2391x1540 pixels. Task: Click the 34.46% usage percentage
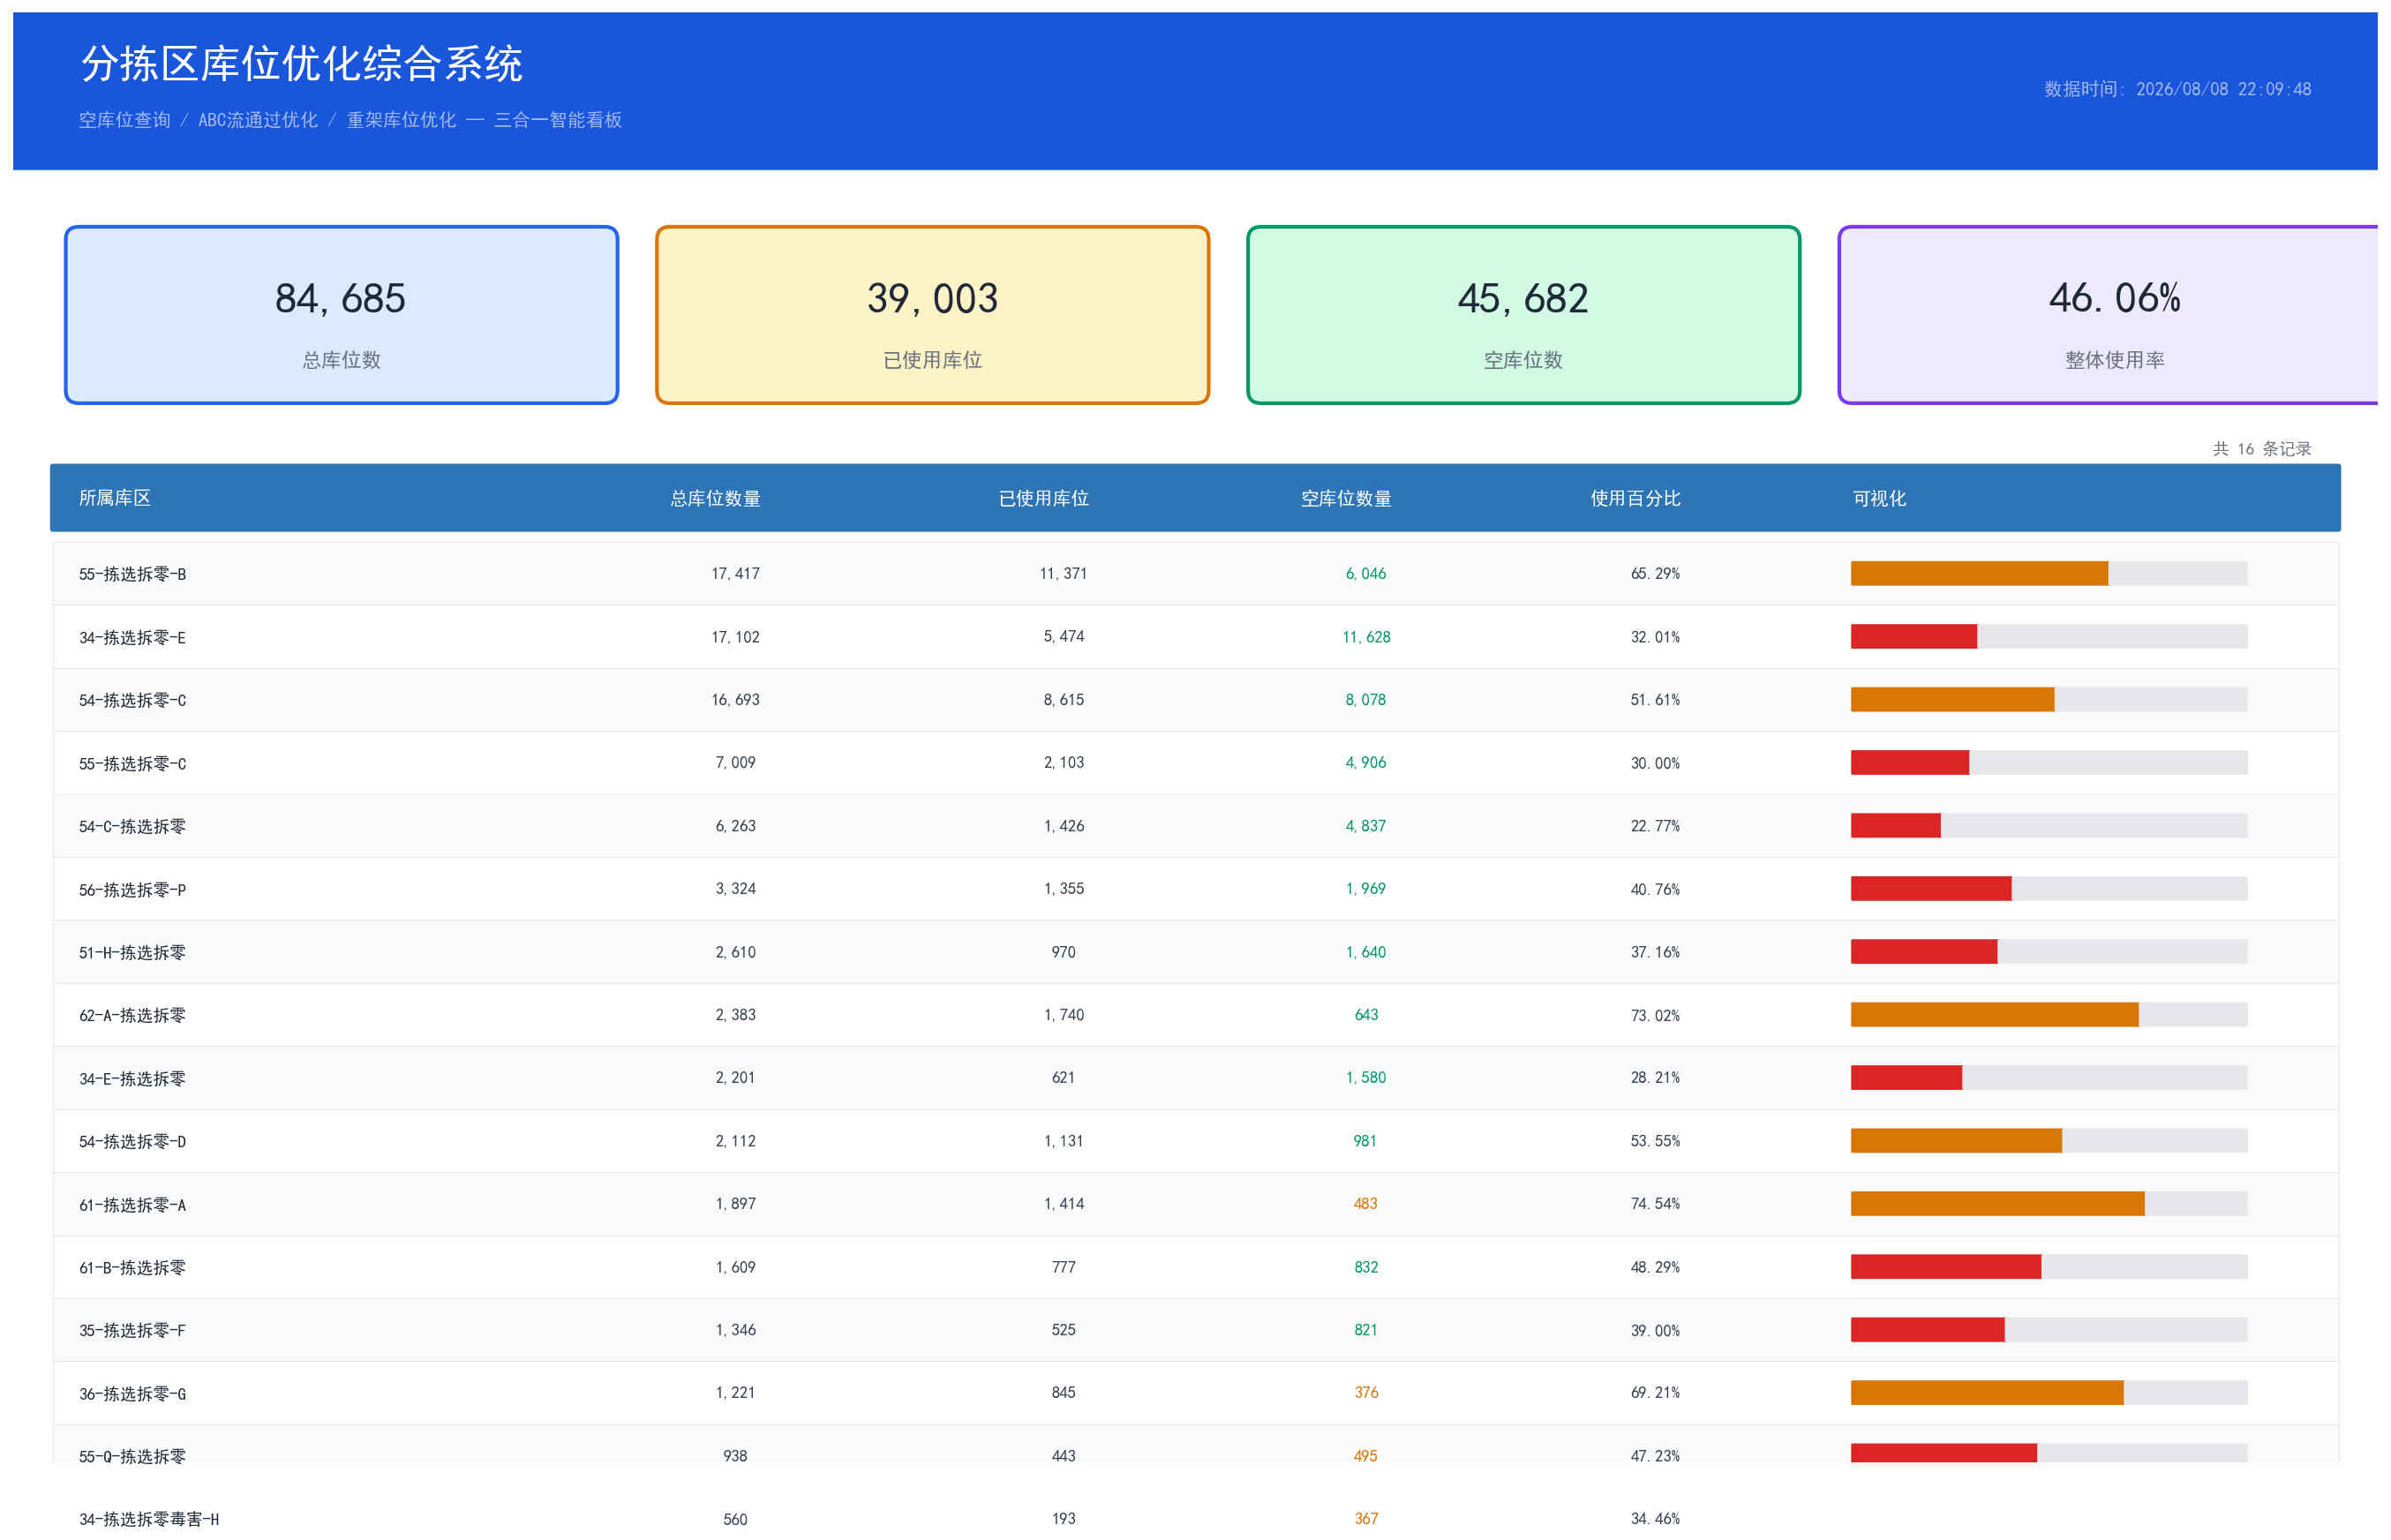[1655, 1518]
